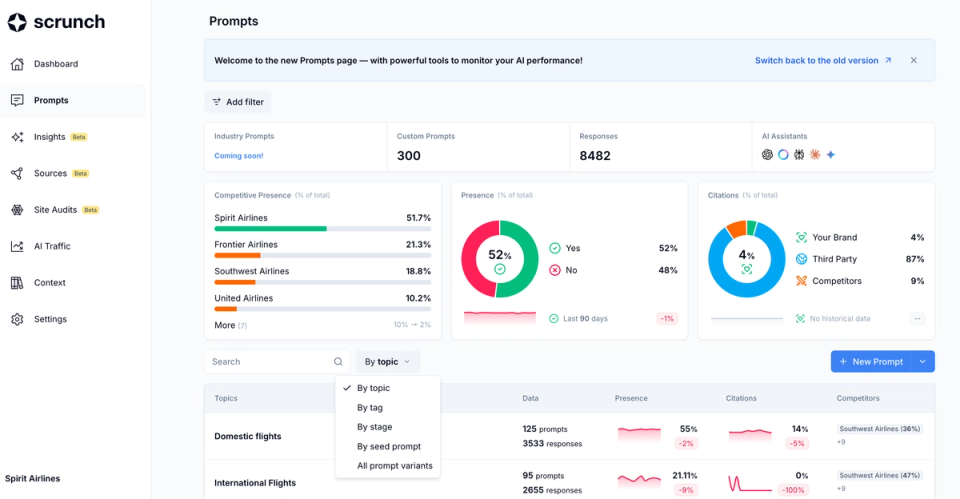The image size is (960, 499).
Task: Click the Custom Prompts 300 value
Action: 408,156
